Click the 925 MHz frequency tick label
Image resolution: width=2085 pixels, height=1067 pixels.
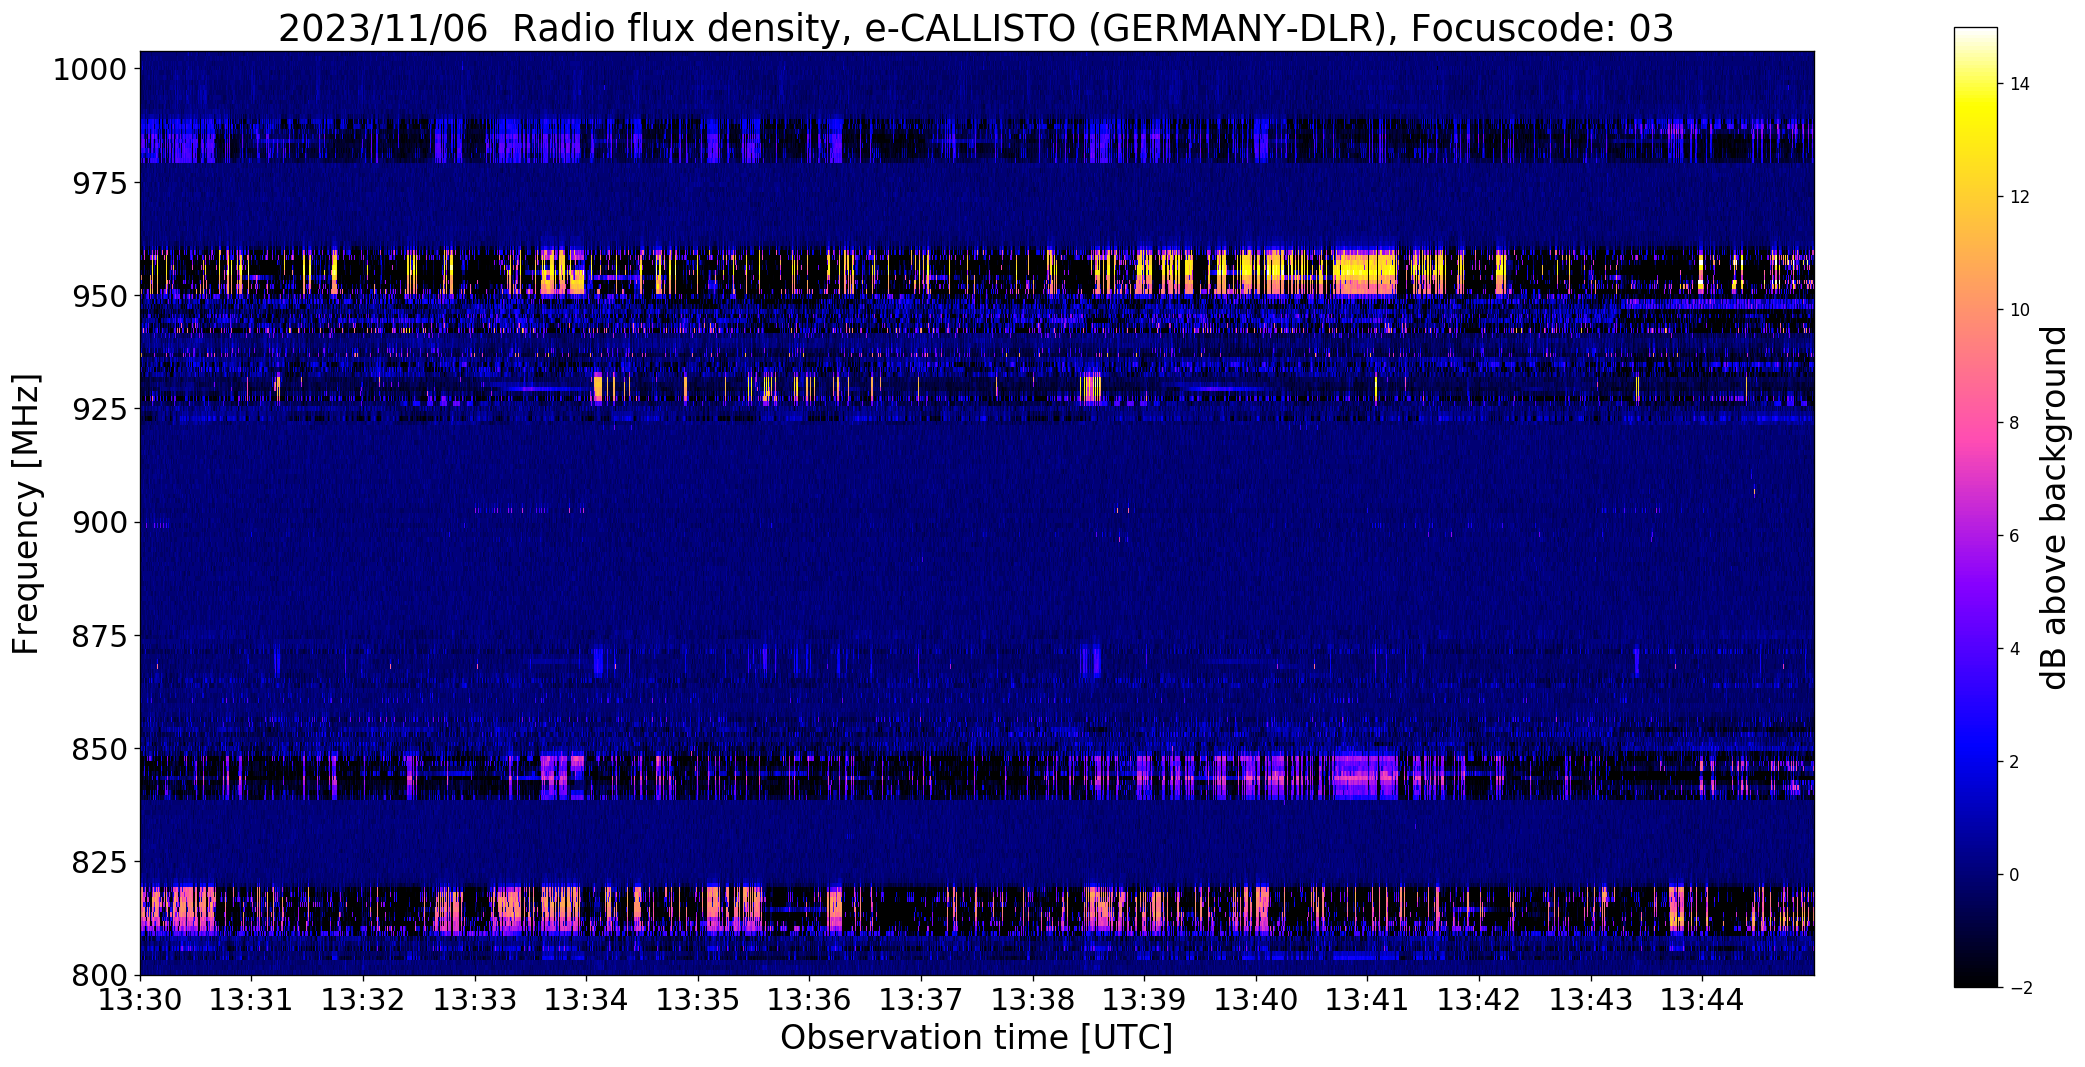99,410
